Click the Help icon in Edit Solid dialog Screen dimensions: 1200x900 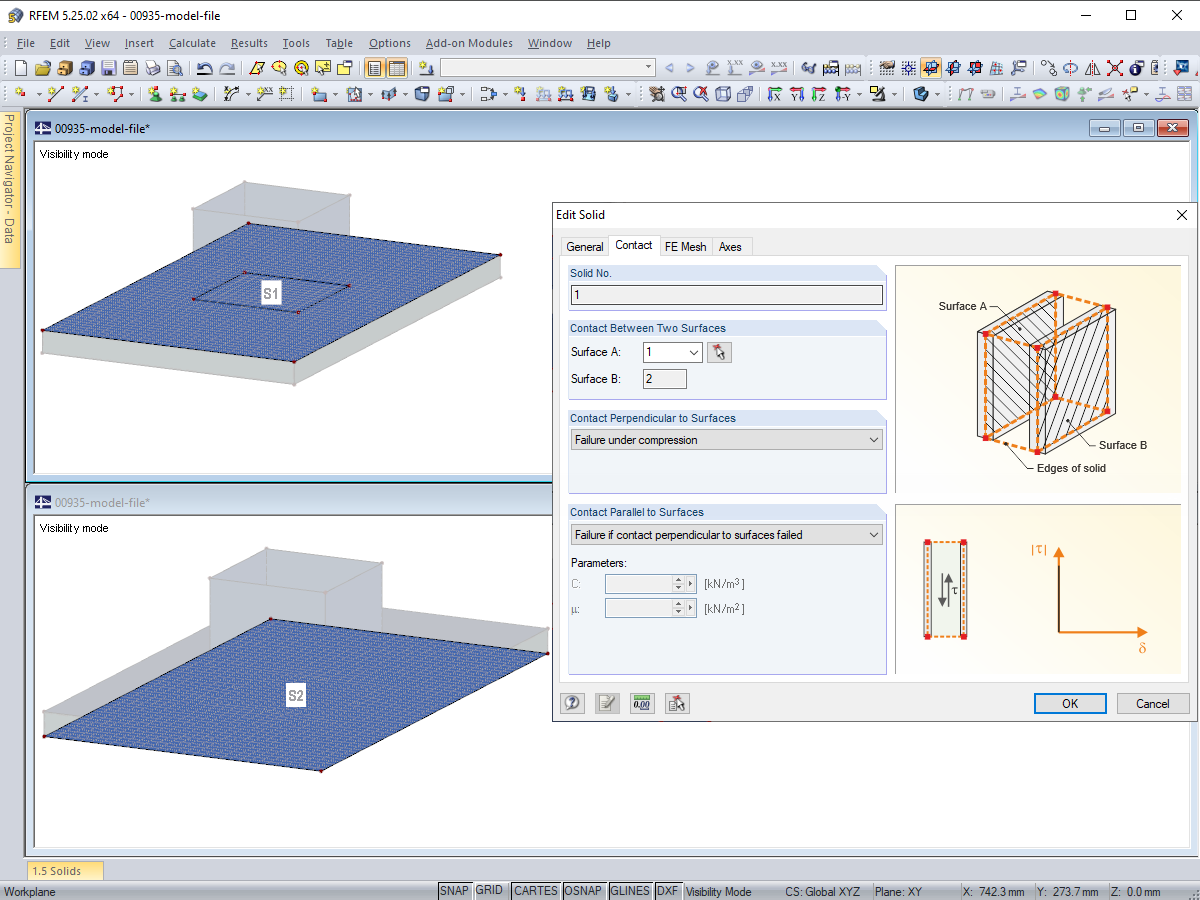[573, 703]
